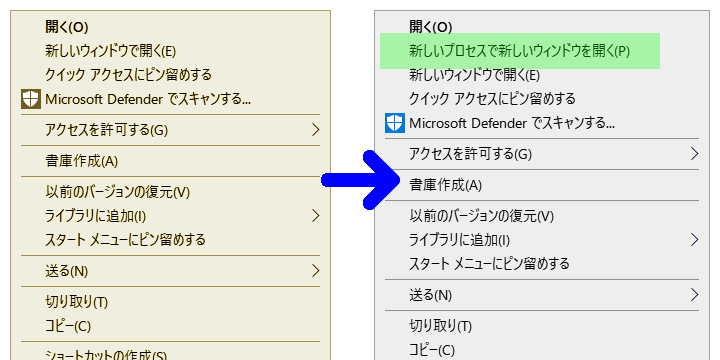Image resolution: width=720 pixels, height=360 pixels.
Task: Click the Microsoft Defender shield icon, left menu
Action: click(x=31, y=99)
